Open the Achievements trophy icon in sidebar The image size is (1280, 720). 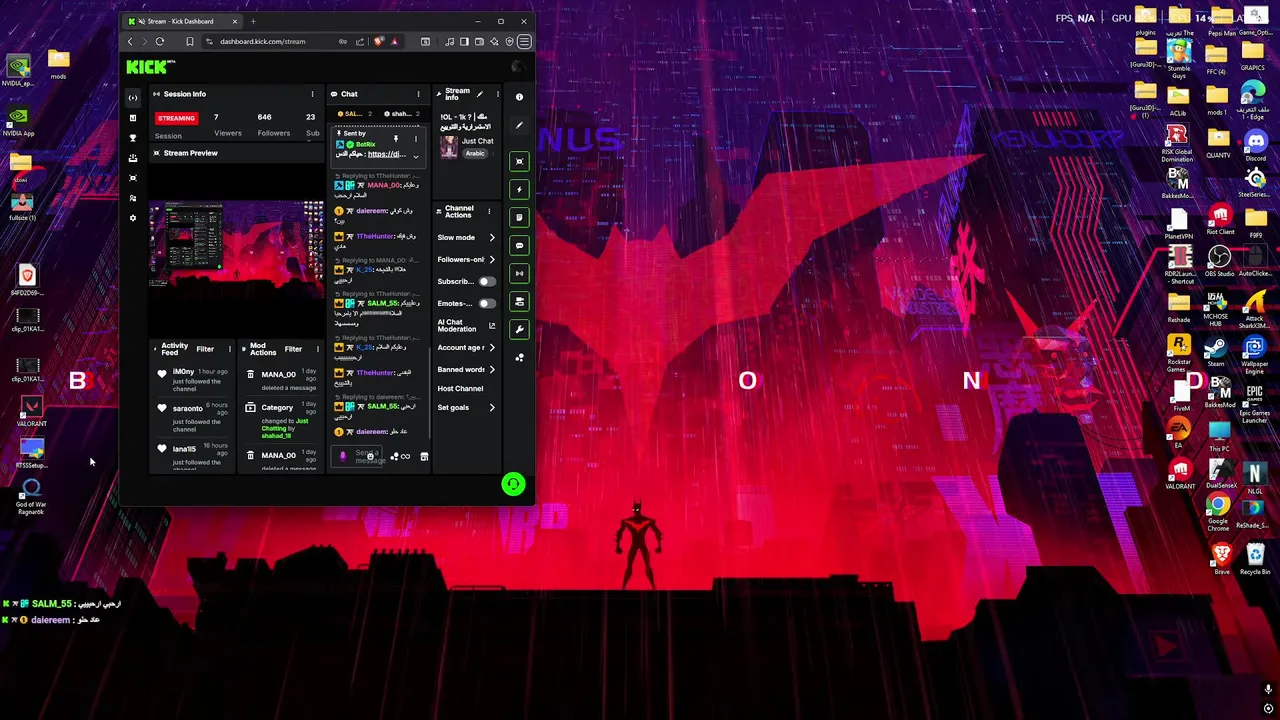click(132, 137)
